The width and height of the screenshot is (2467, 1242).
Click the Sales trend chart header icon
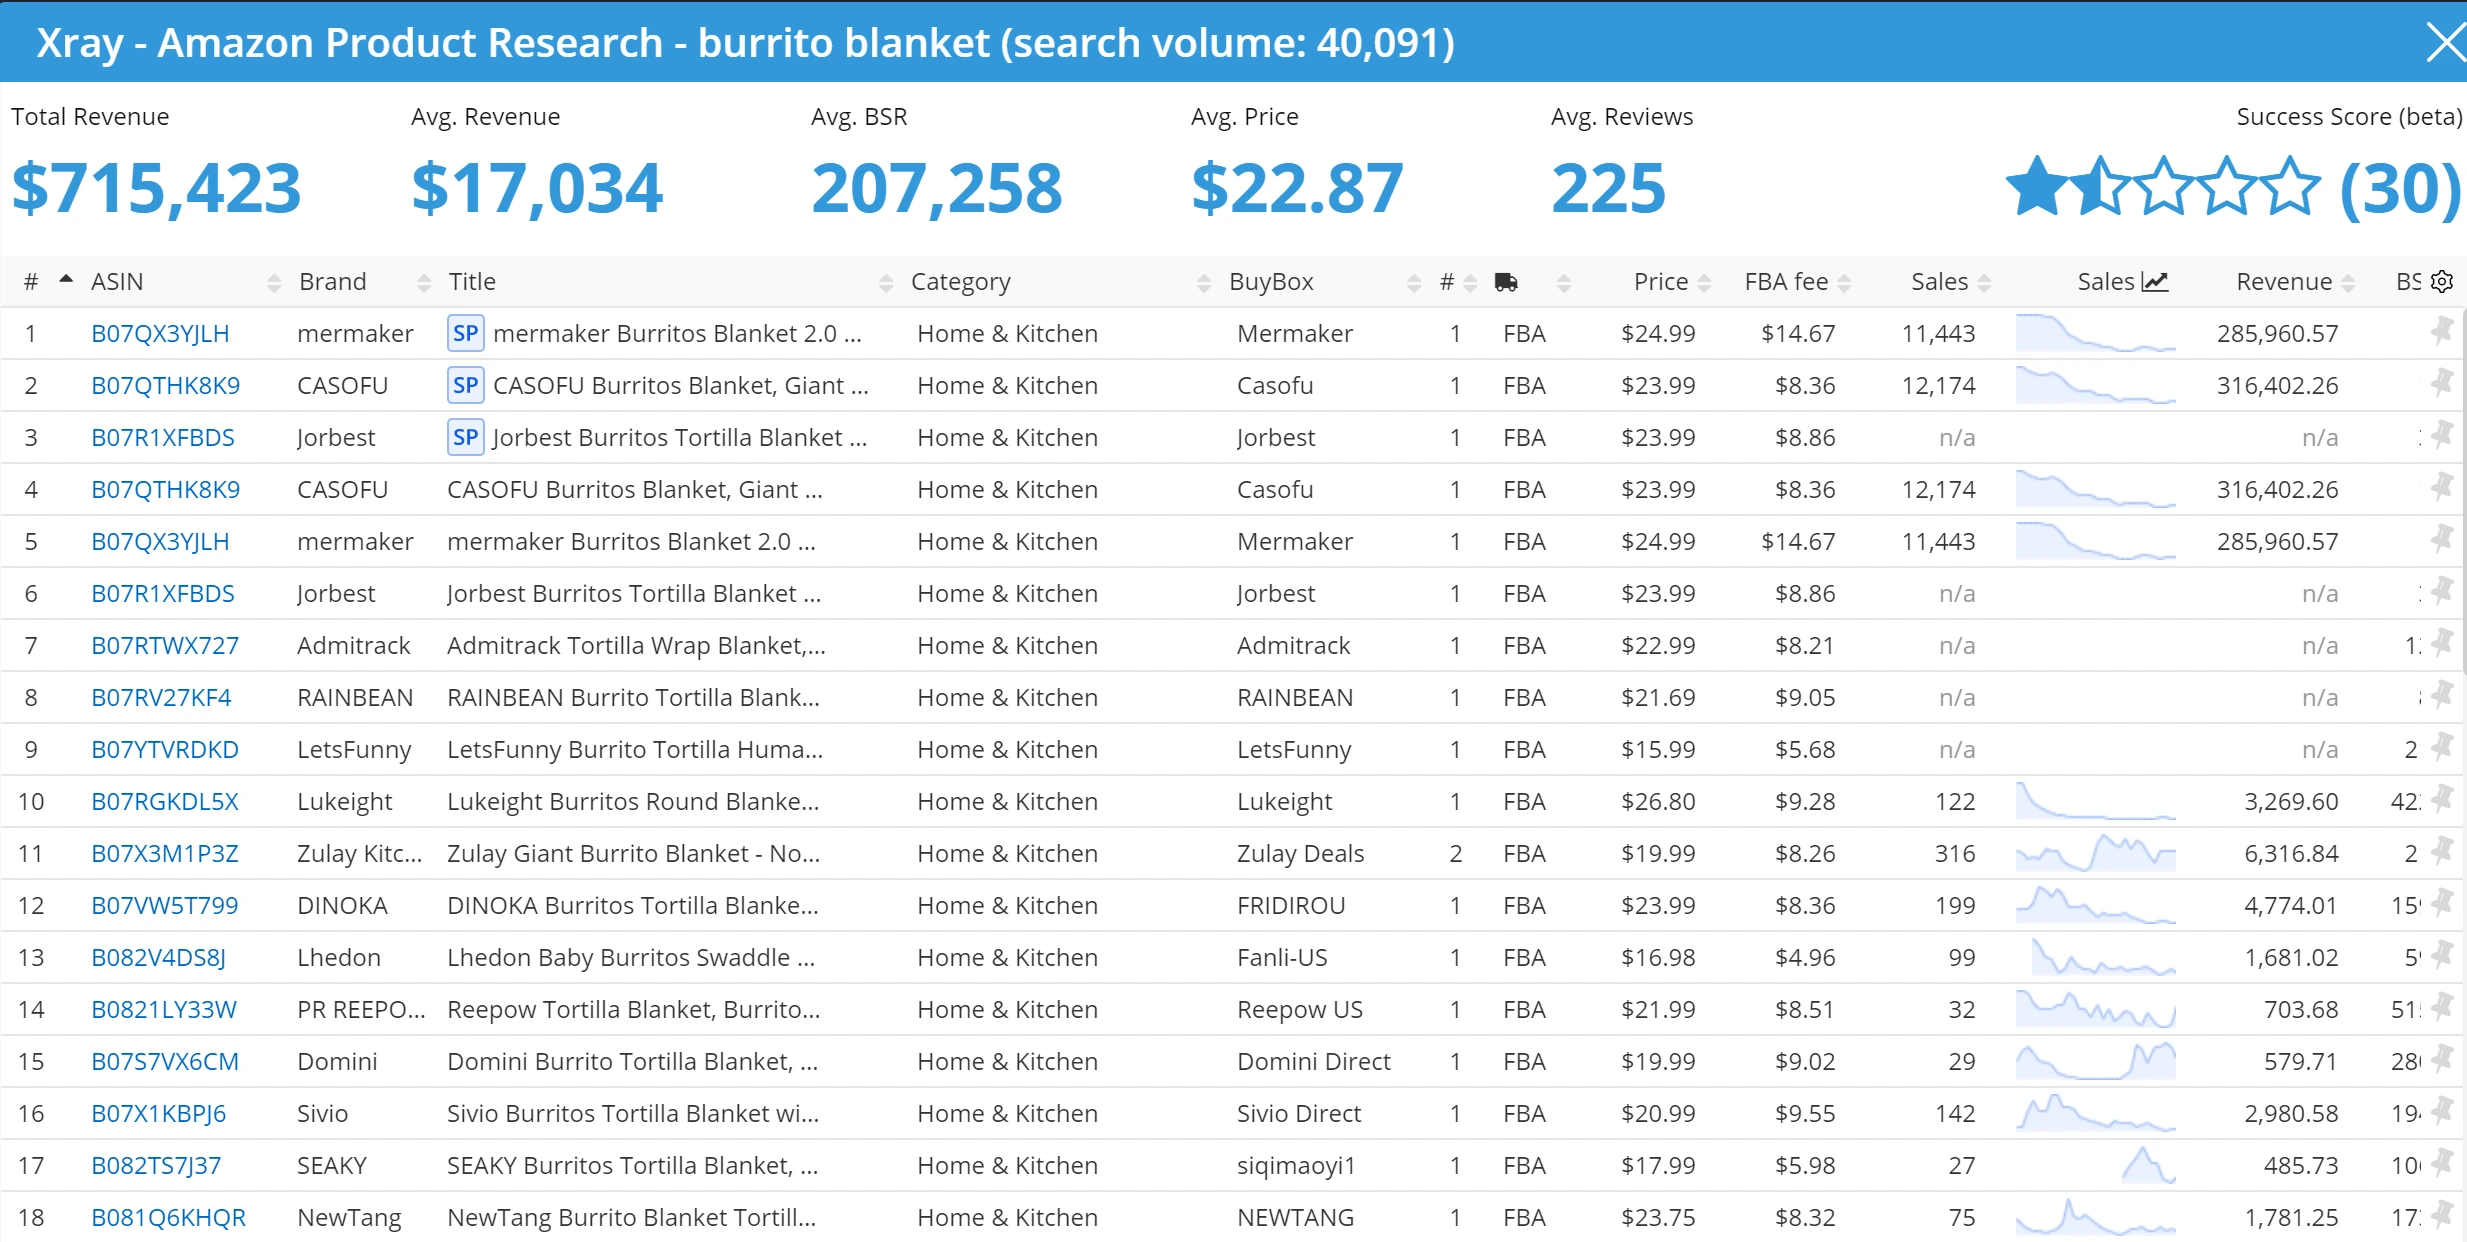tap(2155, 282)
